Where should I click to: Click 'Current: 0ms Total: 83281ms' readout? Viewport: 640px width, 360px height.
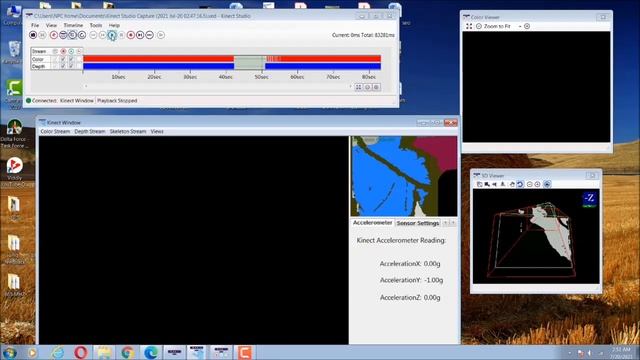pos(363,35)
